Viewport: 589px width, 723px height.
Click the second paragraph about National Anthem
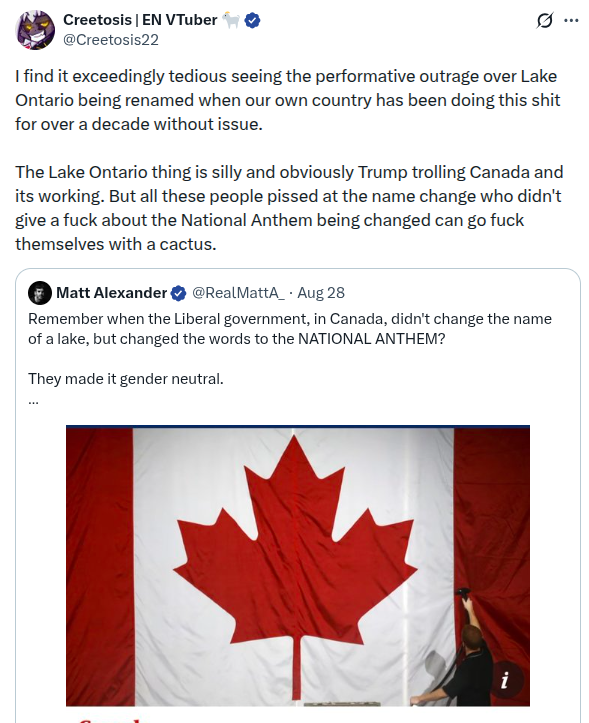point(289,208)
